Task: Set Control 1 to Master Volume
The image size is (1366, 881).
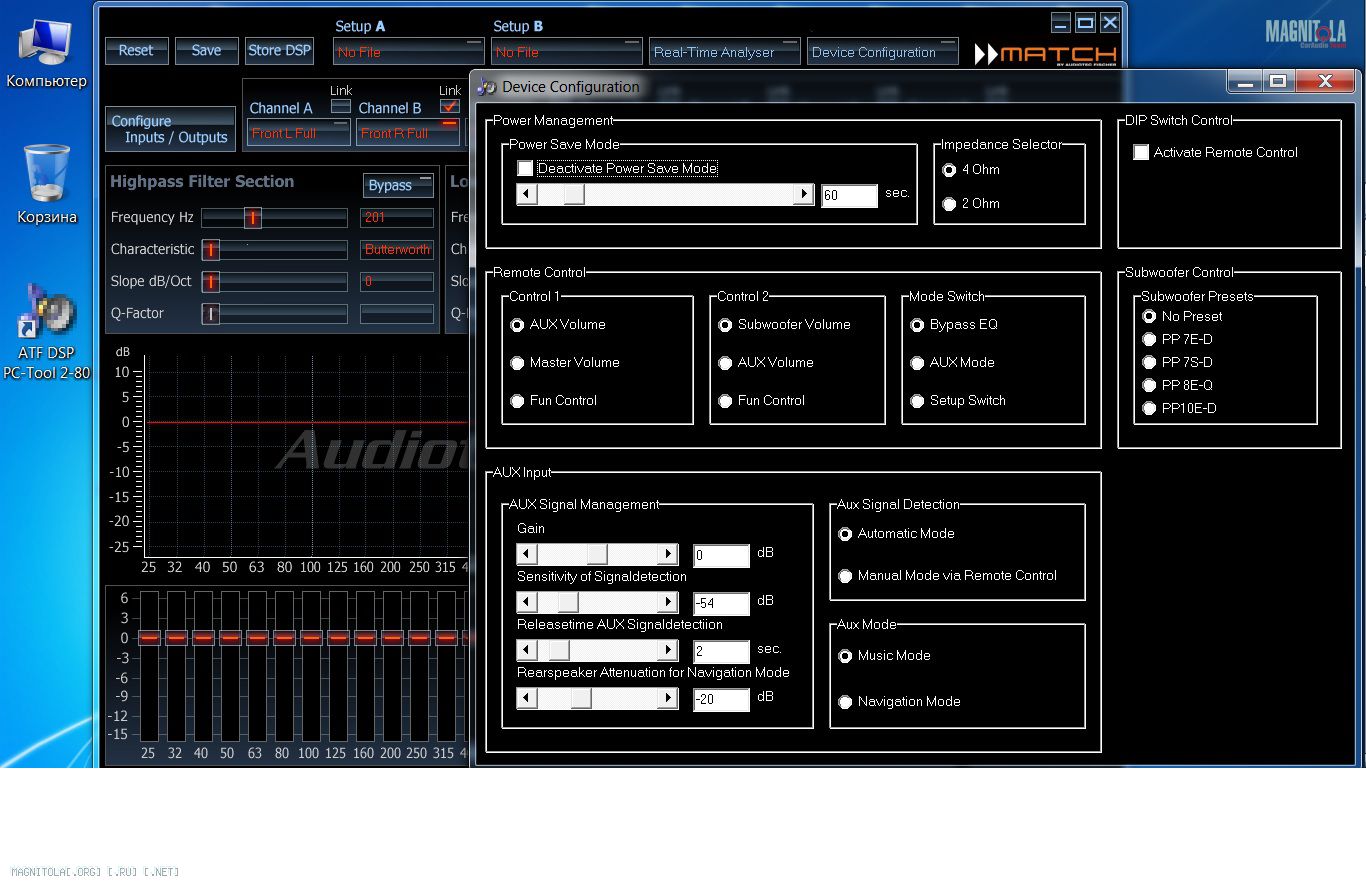Action: [517, 363]
